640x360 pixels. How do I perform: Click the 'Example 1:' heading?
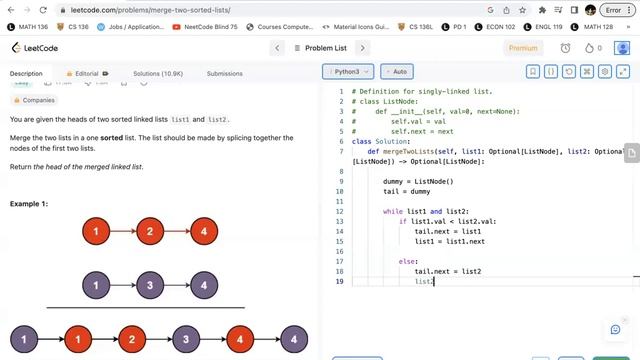[29, 204]
